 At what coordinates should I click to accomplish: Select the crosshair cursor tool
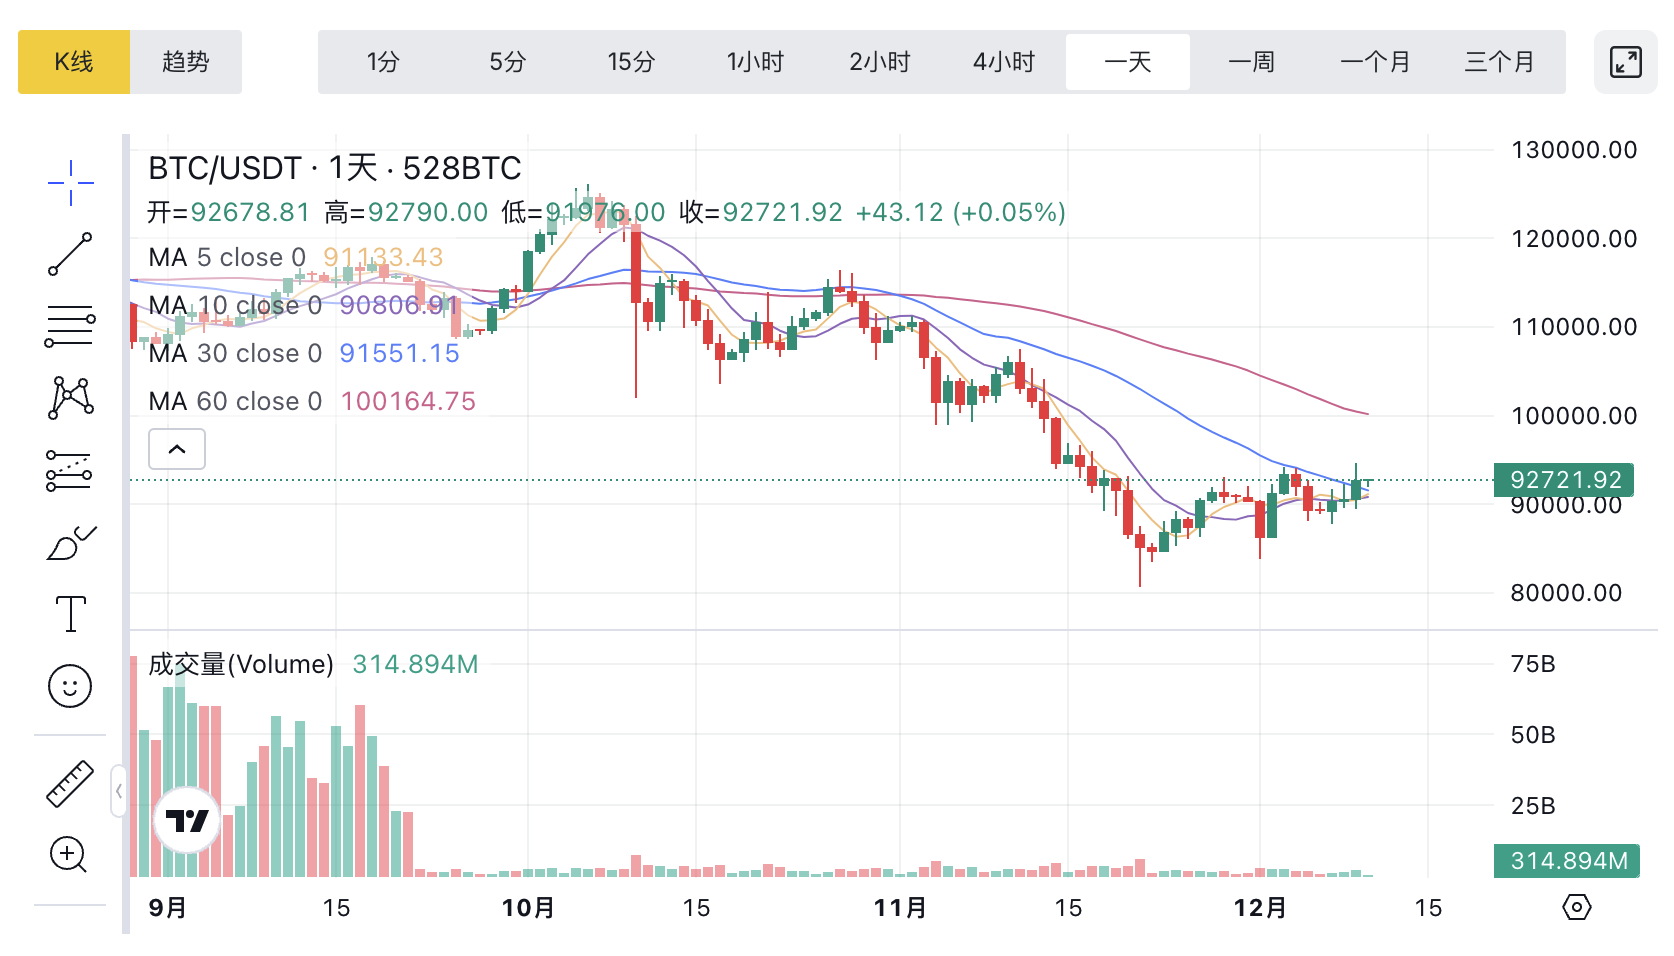(x=70, y=183)
